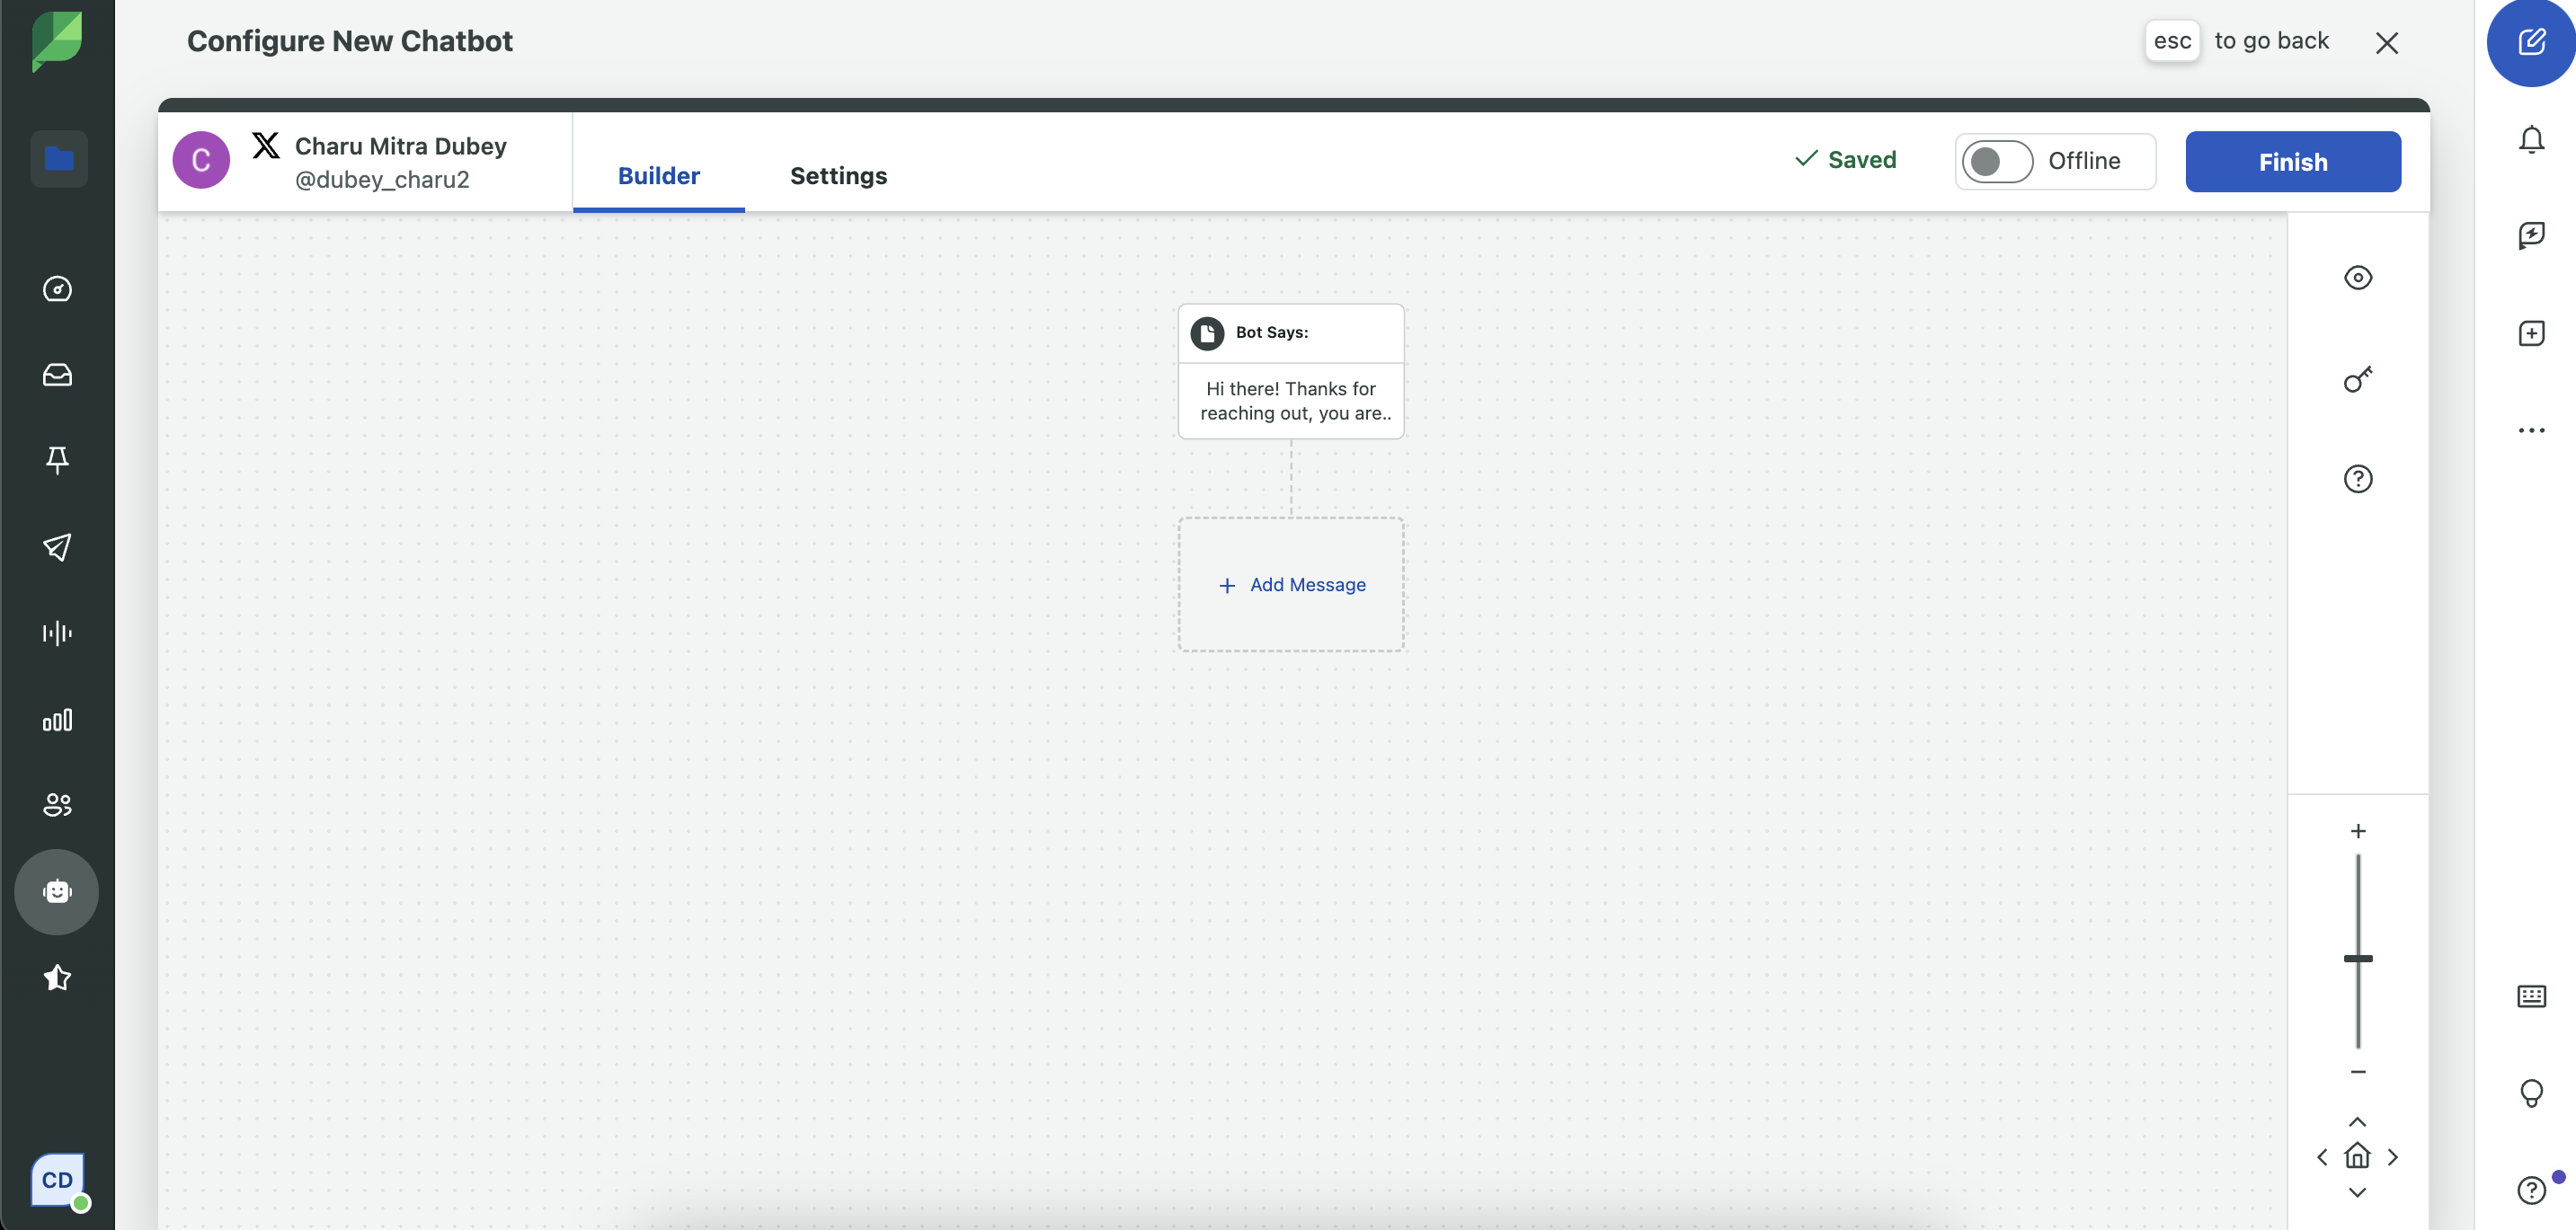Image resolution: width=2576 pixels, height=1230 pixels.
Task: Pan canvas right with right chevron
Action: coord(2393,1157)
